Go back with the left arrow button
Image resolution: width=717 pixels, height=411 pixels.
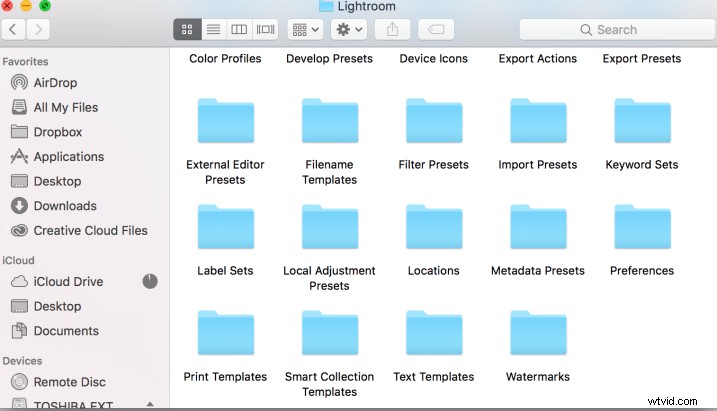click(13, 30)
